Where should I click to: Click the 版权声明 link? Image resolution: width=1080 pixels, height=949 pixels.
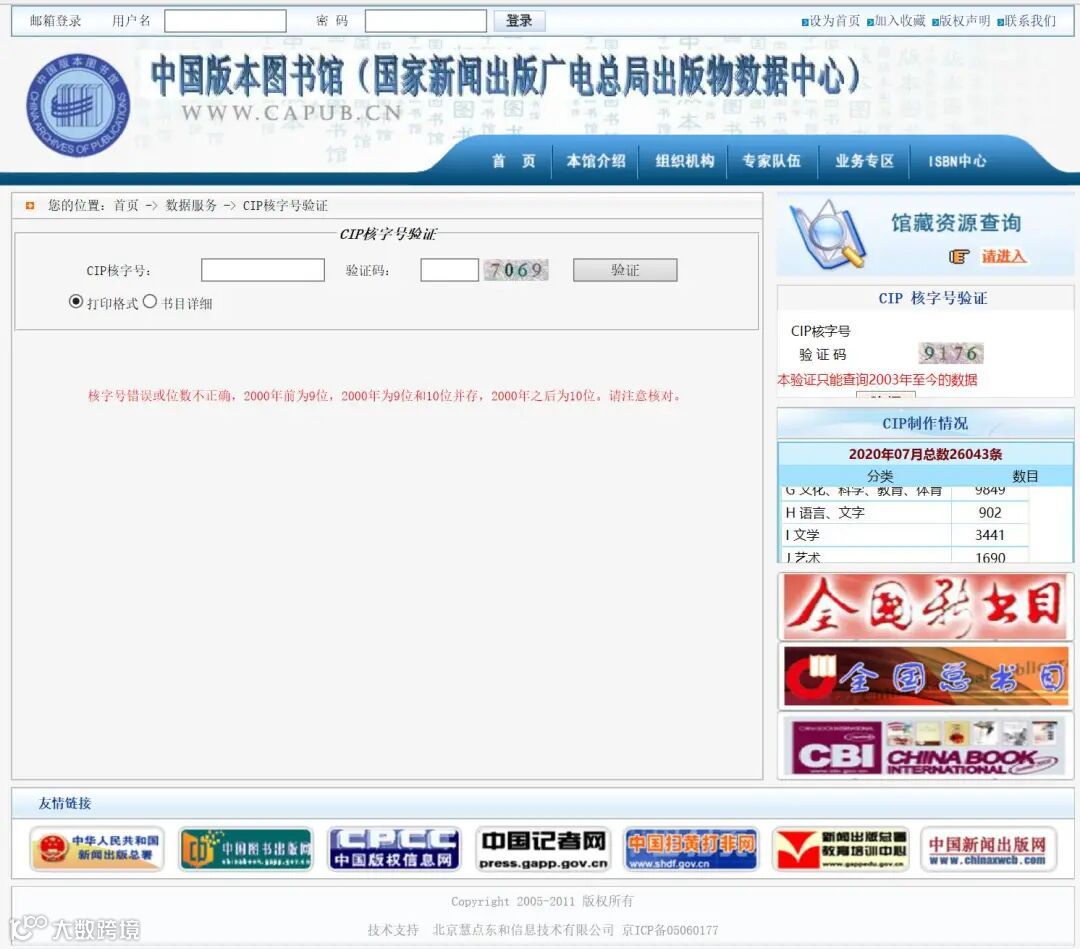pos(965,21)
